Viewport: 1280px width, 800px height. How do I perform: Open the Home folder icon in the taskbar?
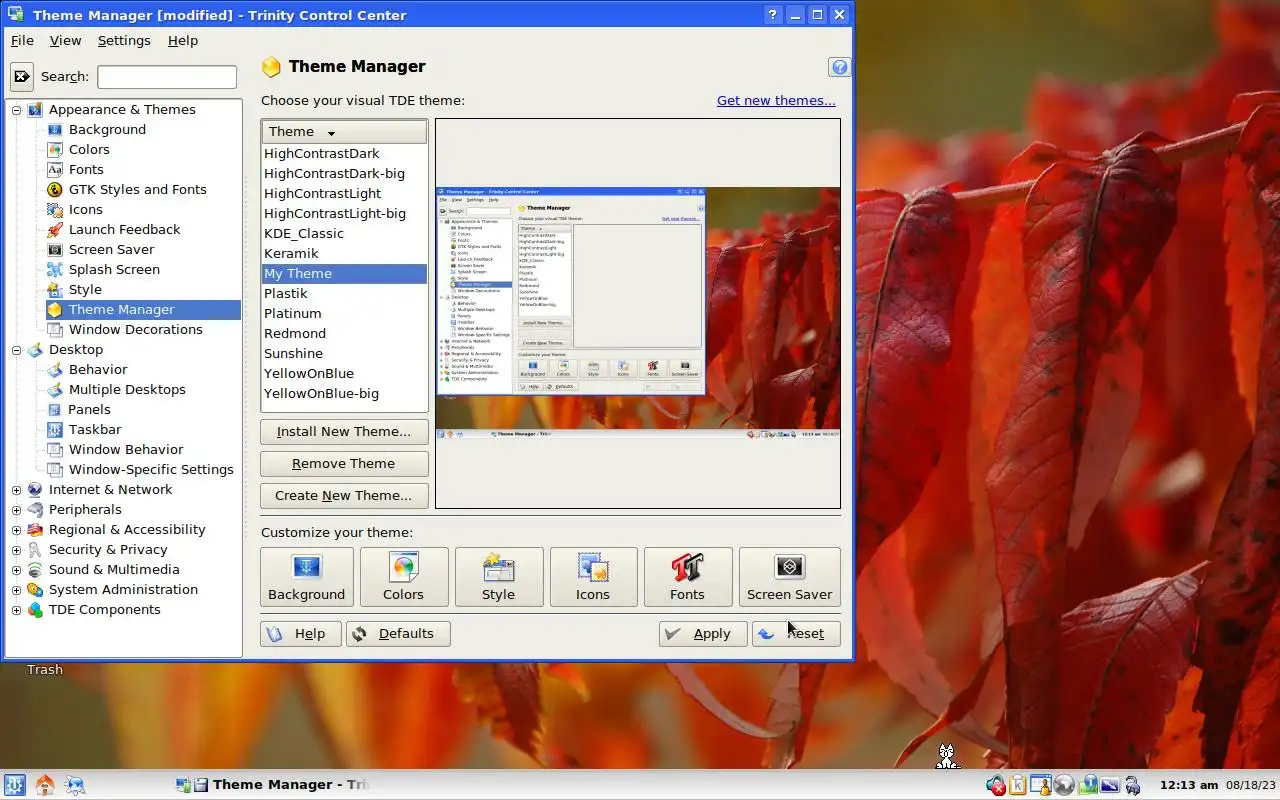pyautogui.click(x=44, y=785)
